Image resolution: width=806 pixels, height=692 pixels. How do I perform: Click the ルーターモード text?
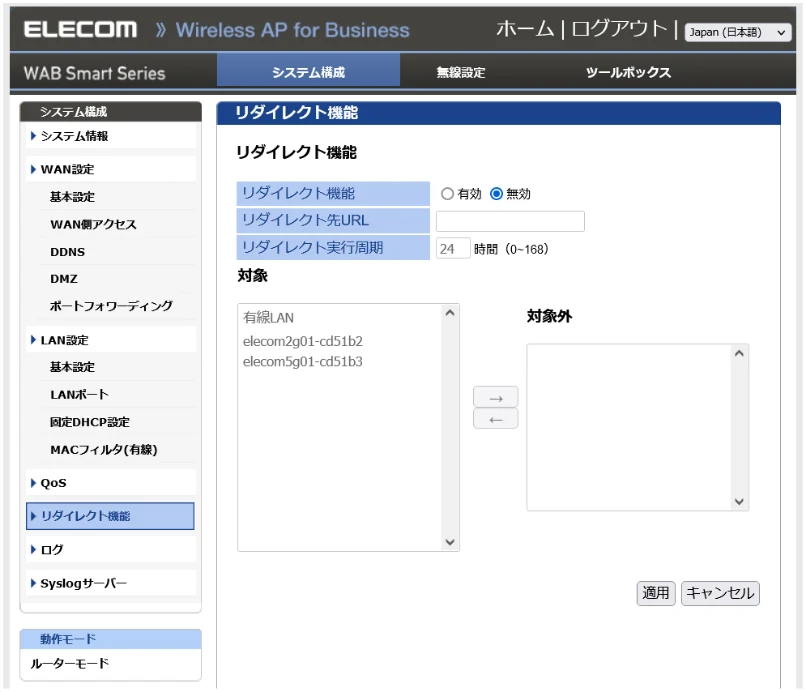click(69, 663)
